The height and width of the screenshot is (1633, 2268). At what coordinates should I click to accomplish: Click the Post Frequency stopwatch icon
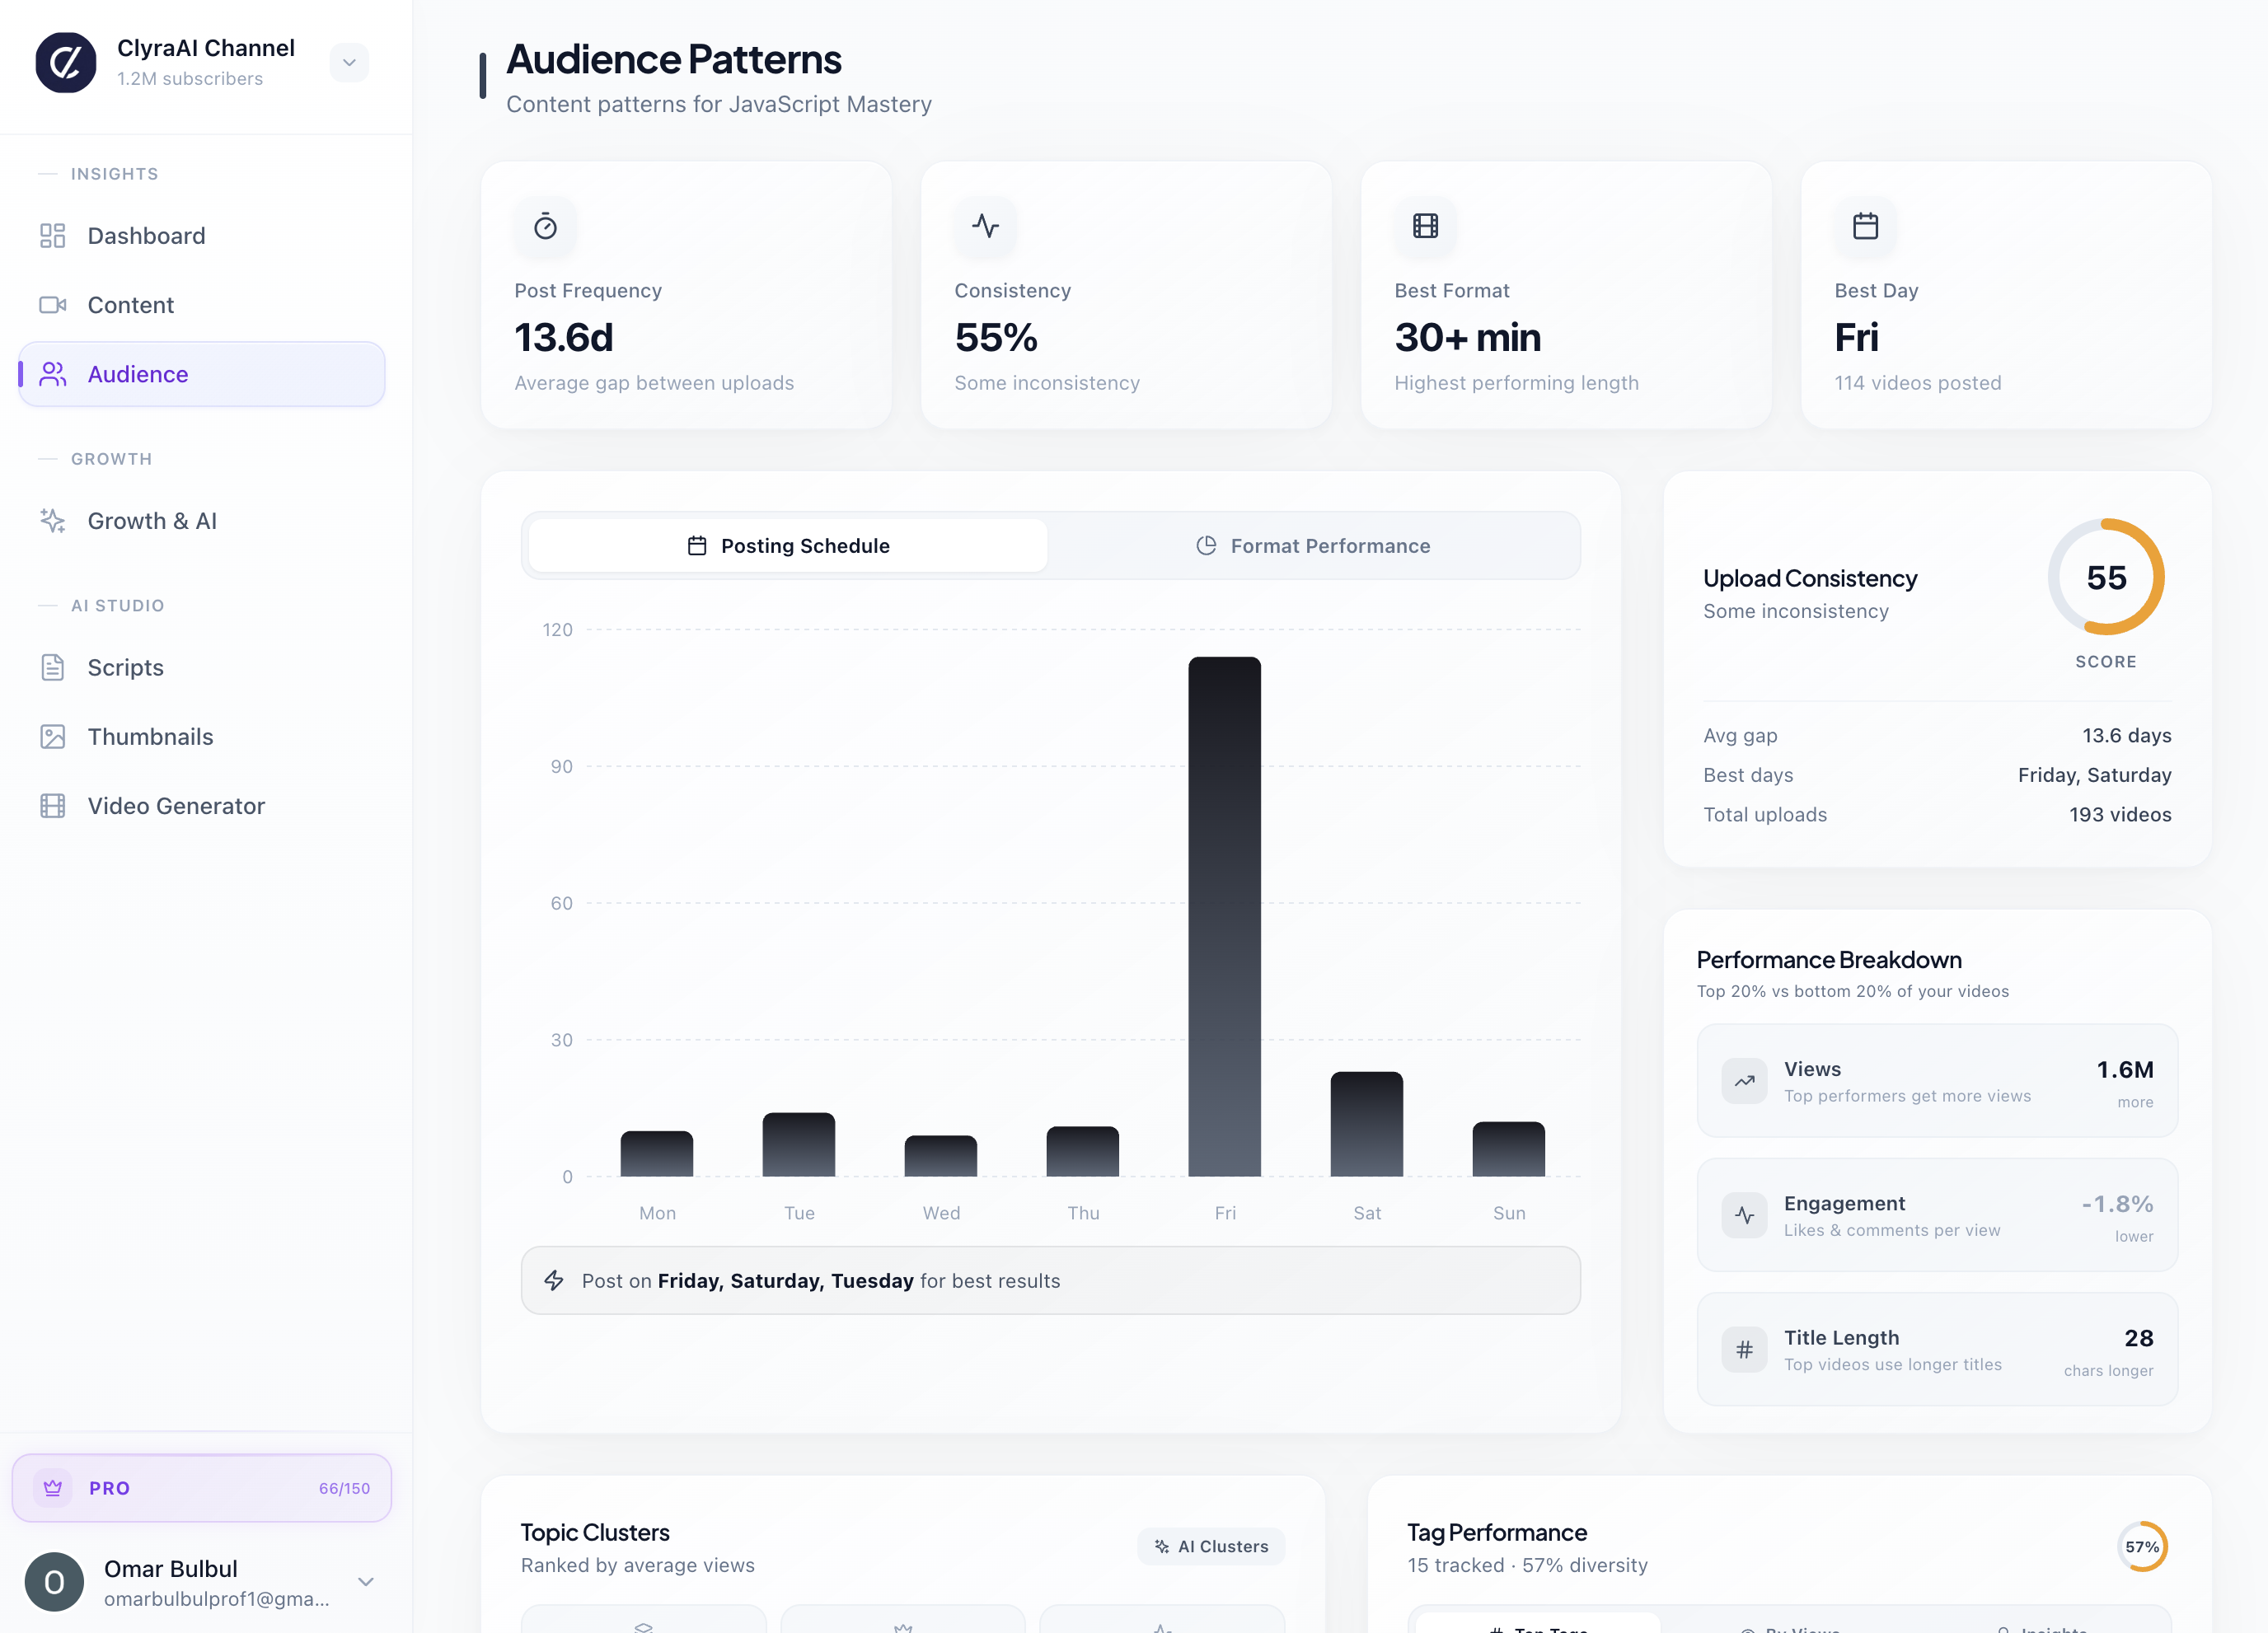pos(545,227)
